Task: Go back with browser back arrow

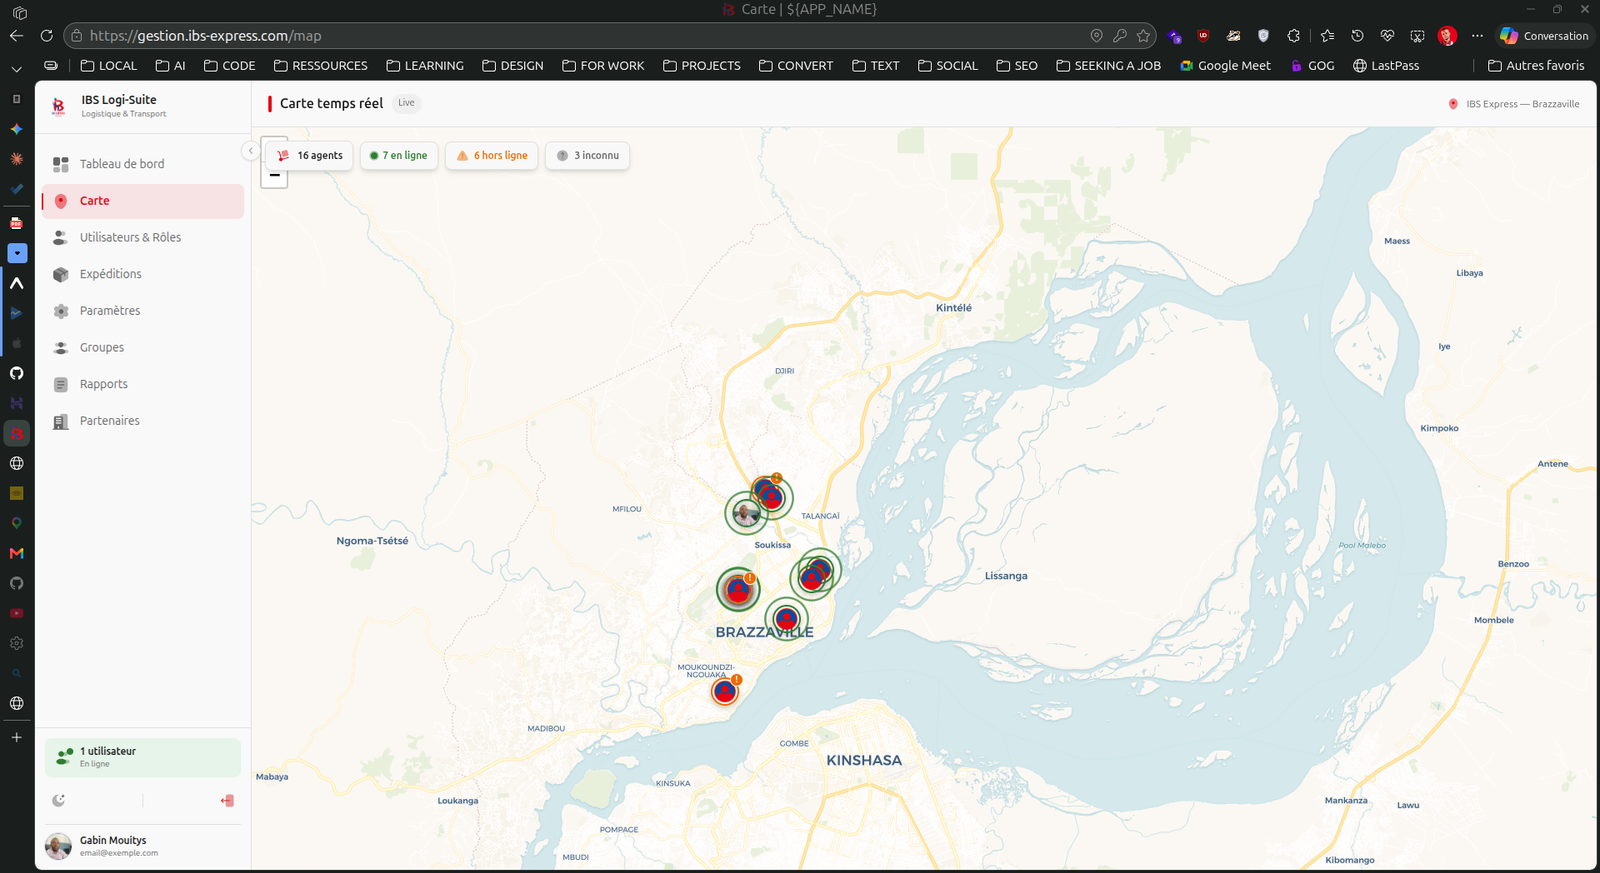Action: [x=16, y=36]
